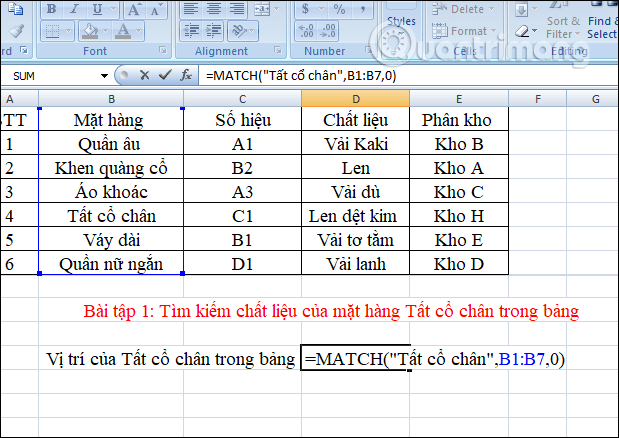The image size is (619, 438).
Task: Click the 'Số hiệu' header cell
Action: (x=242, y=120)
